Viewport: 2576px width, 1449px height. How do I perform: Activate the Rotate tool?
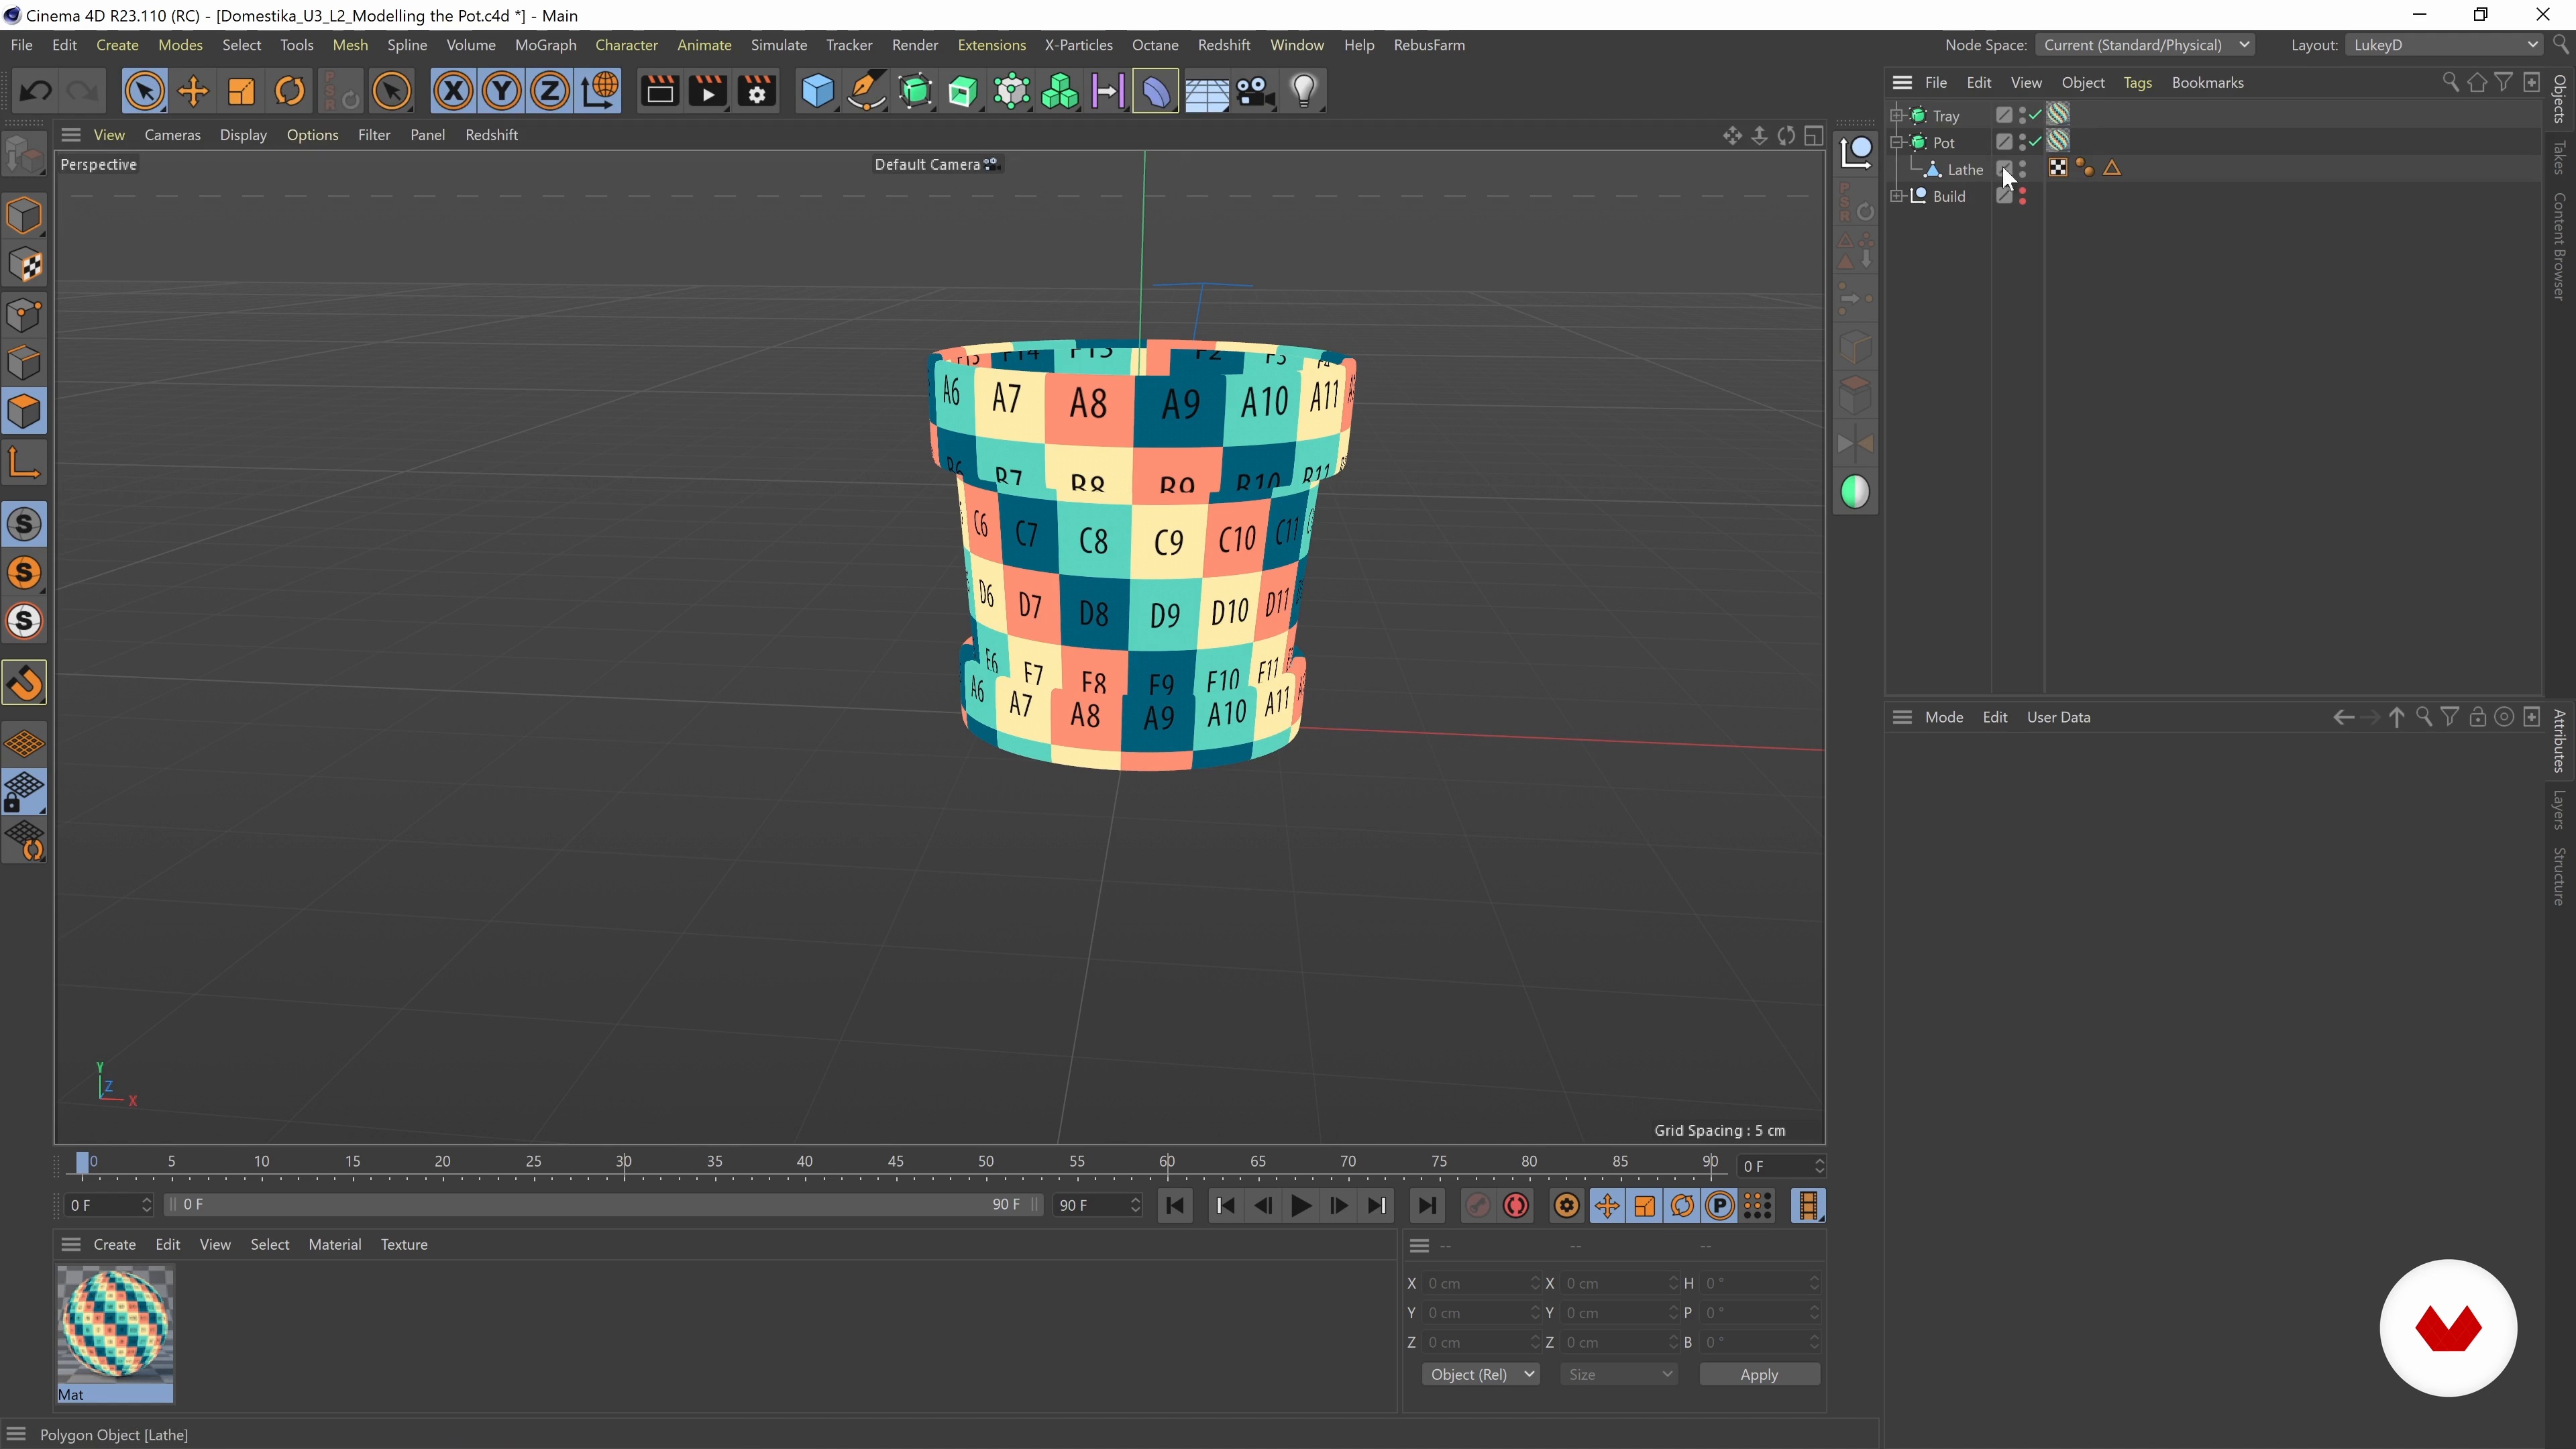290,92
